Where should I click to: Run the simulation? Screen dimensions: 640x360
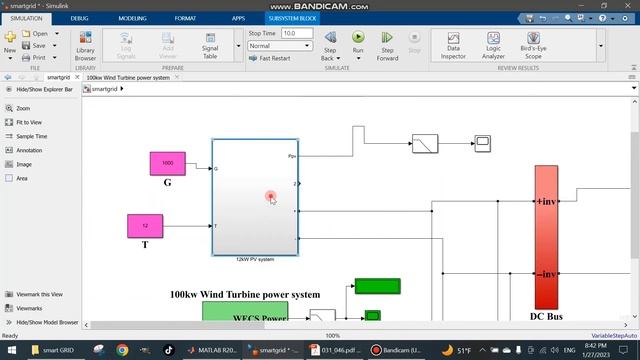(358, 42)
